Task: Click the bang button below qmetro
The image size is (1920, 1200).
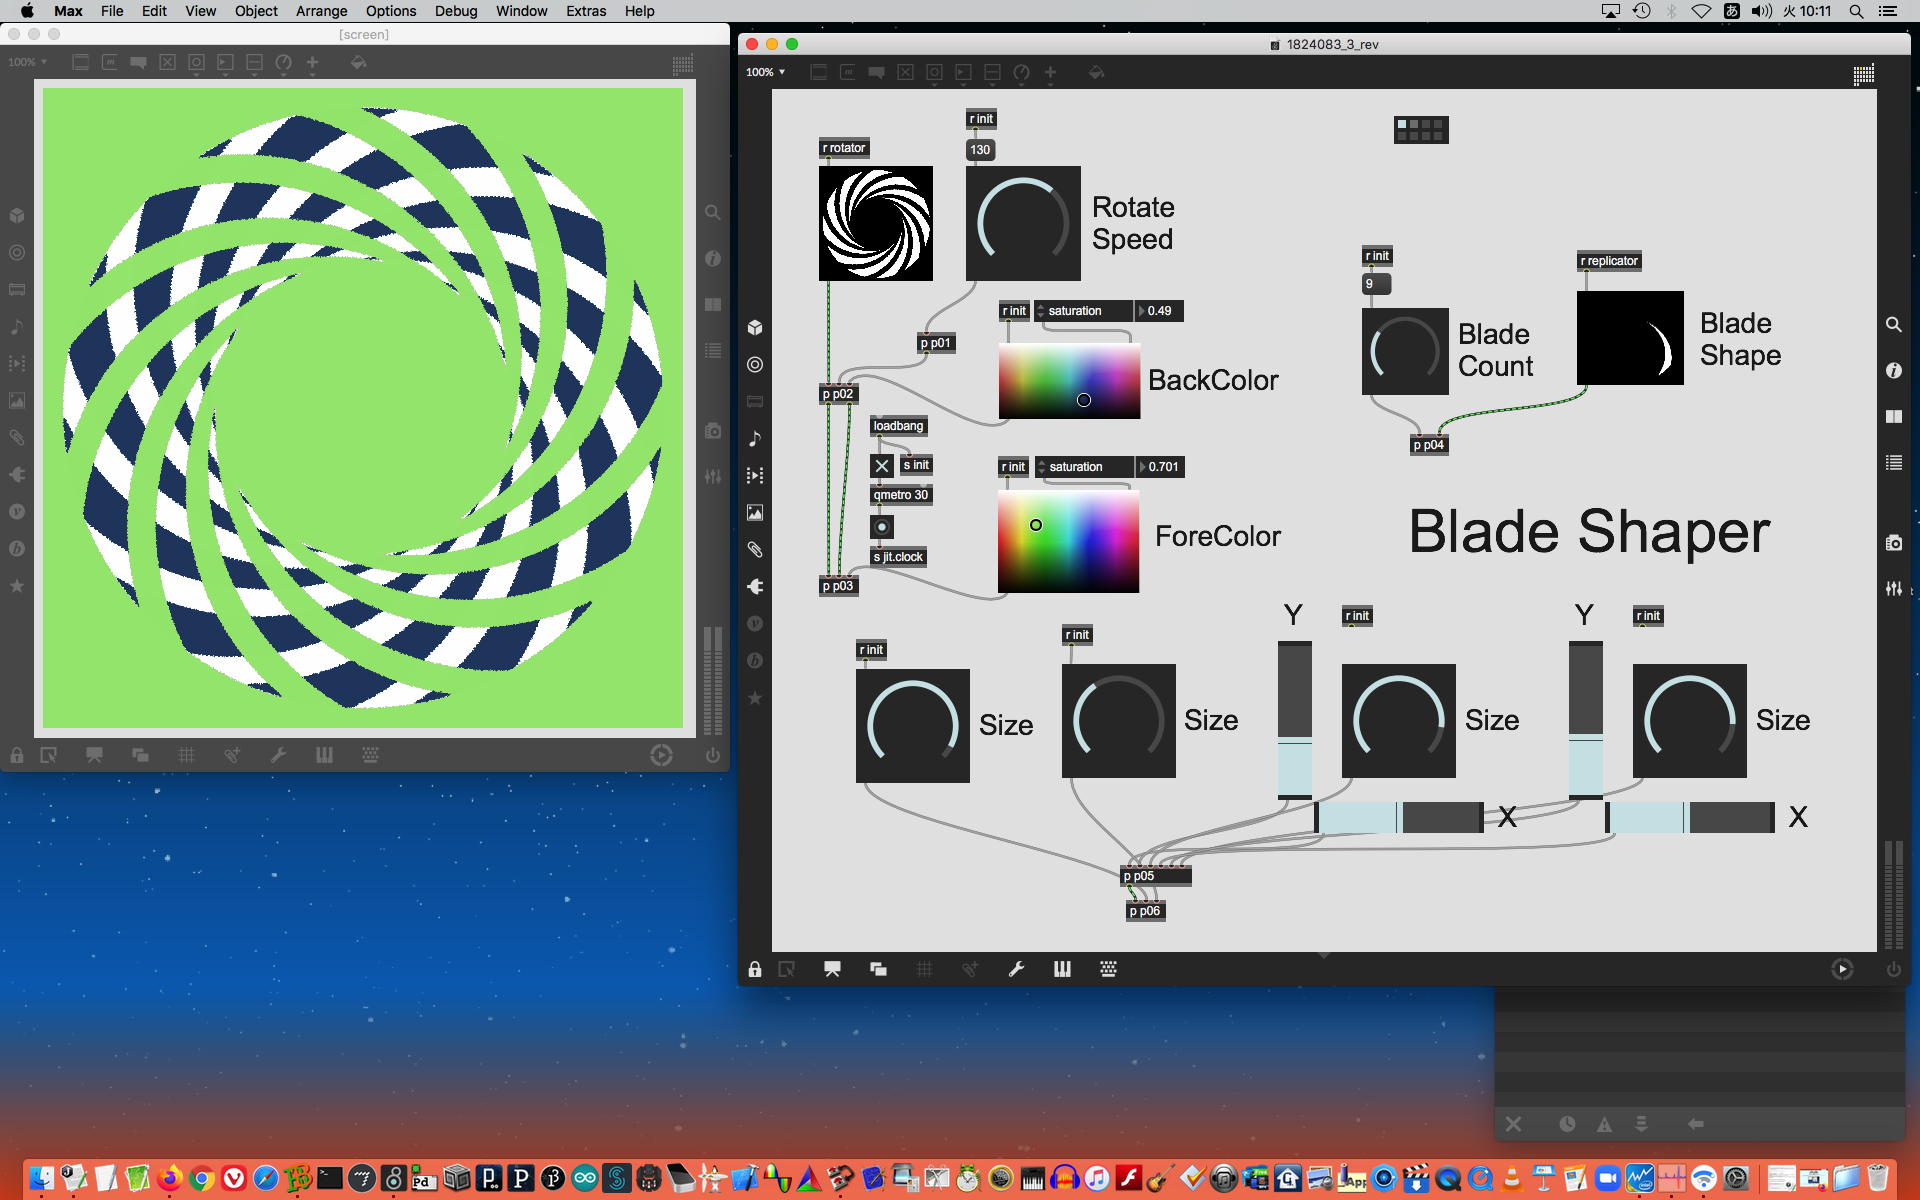Action: 881,527
